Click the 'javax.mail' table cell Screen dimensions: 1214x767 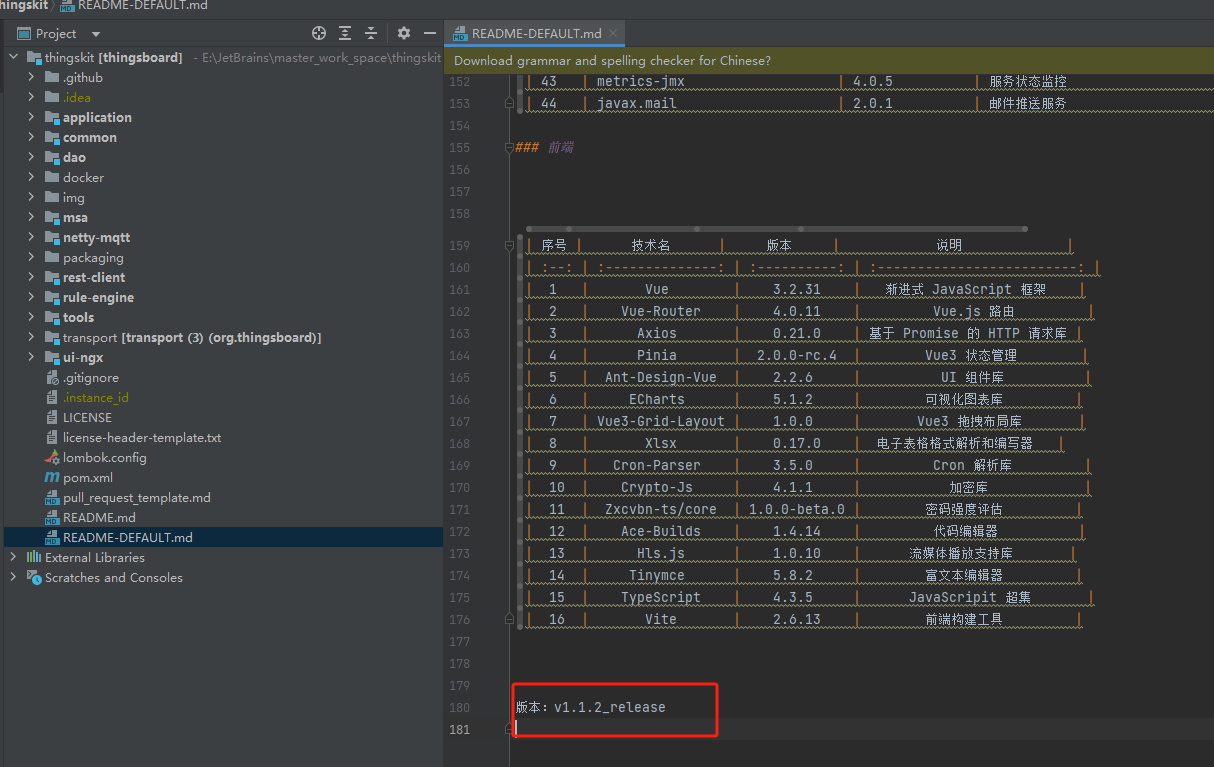click(x=636, y=103)
